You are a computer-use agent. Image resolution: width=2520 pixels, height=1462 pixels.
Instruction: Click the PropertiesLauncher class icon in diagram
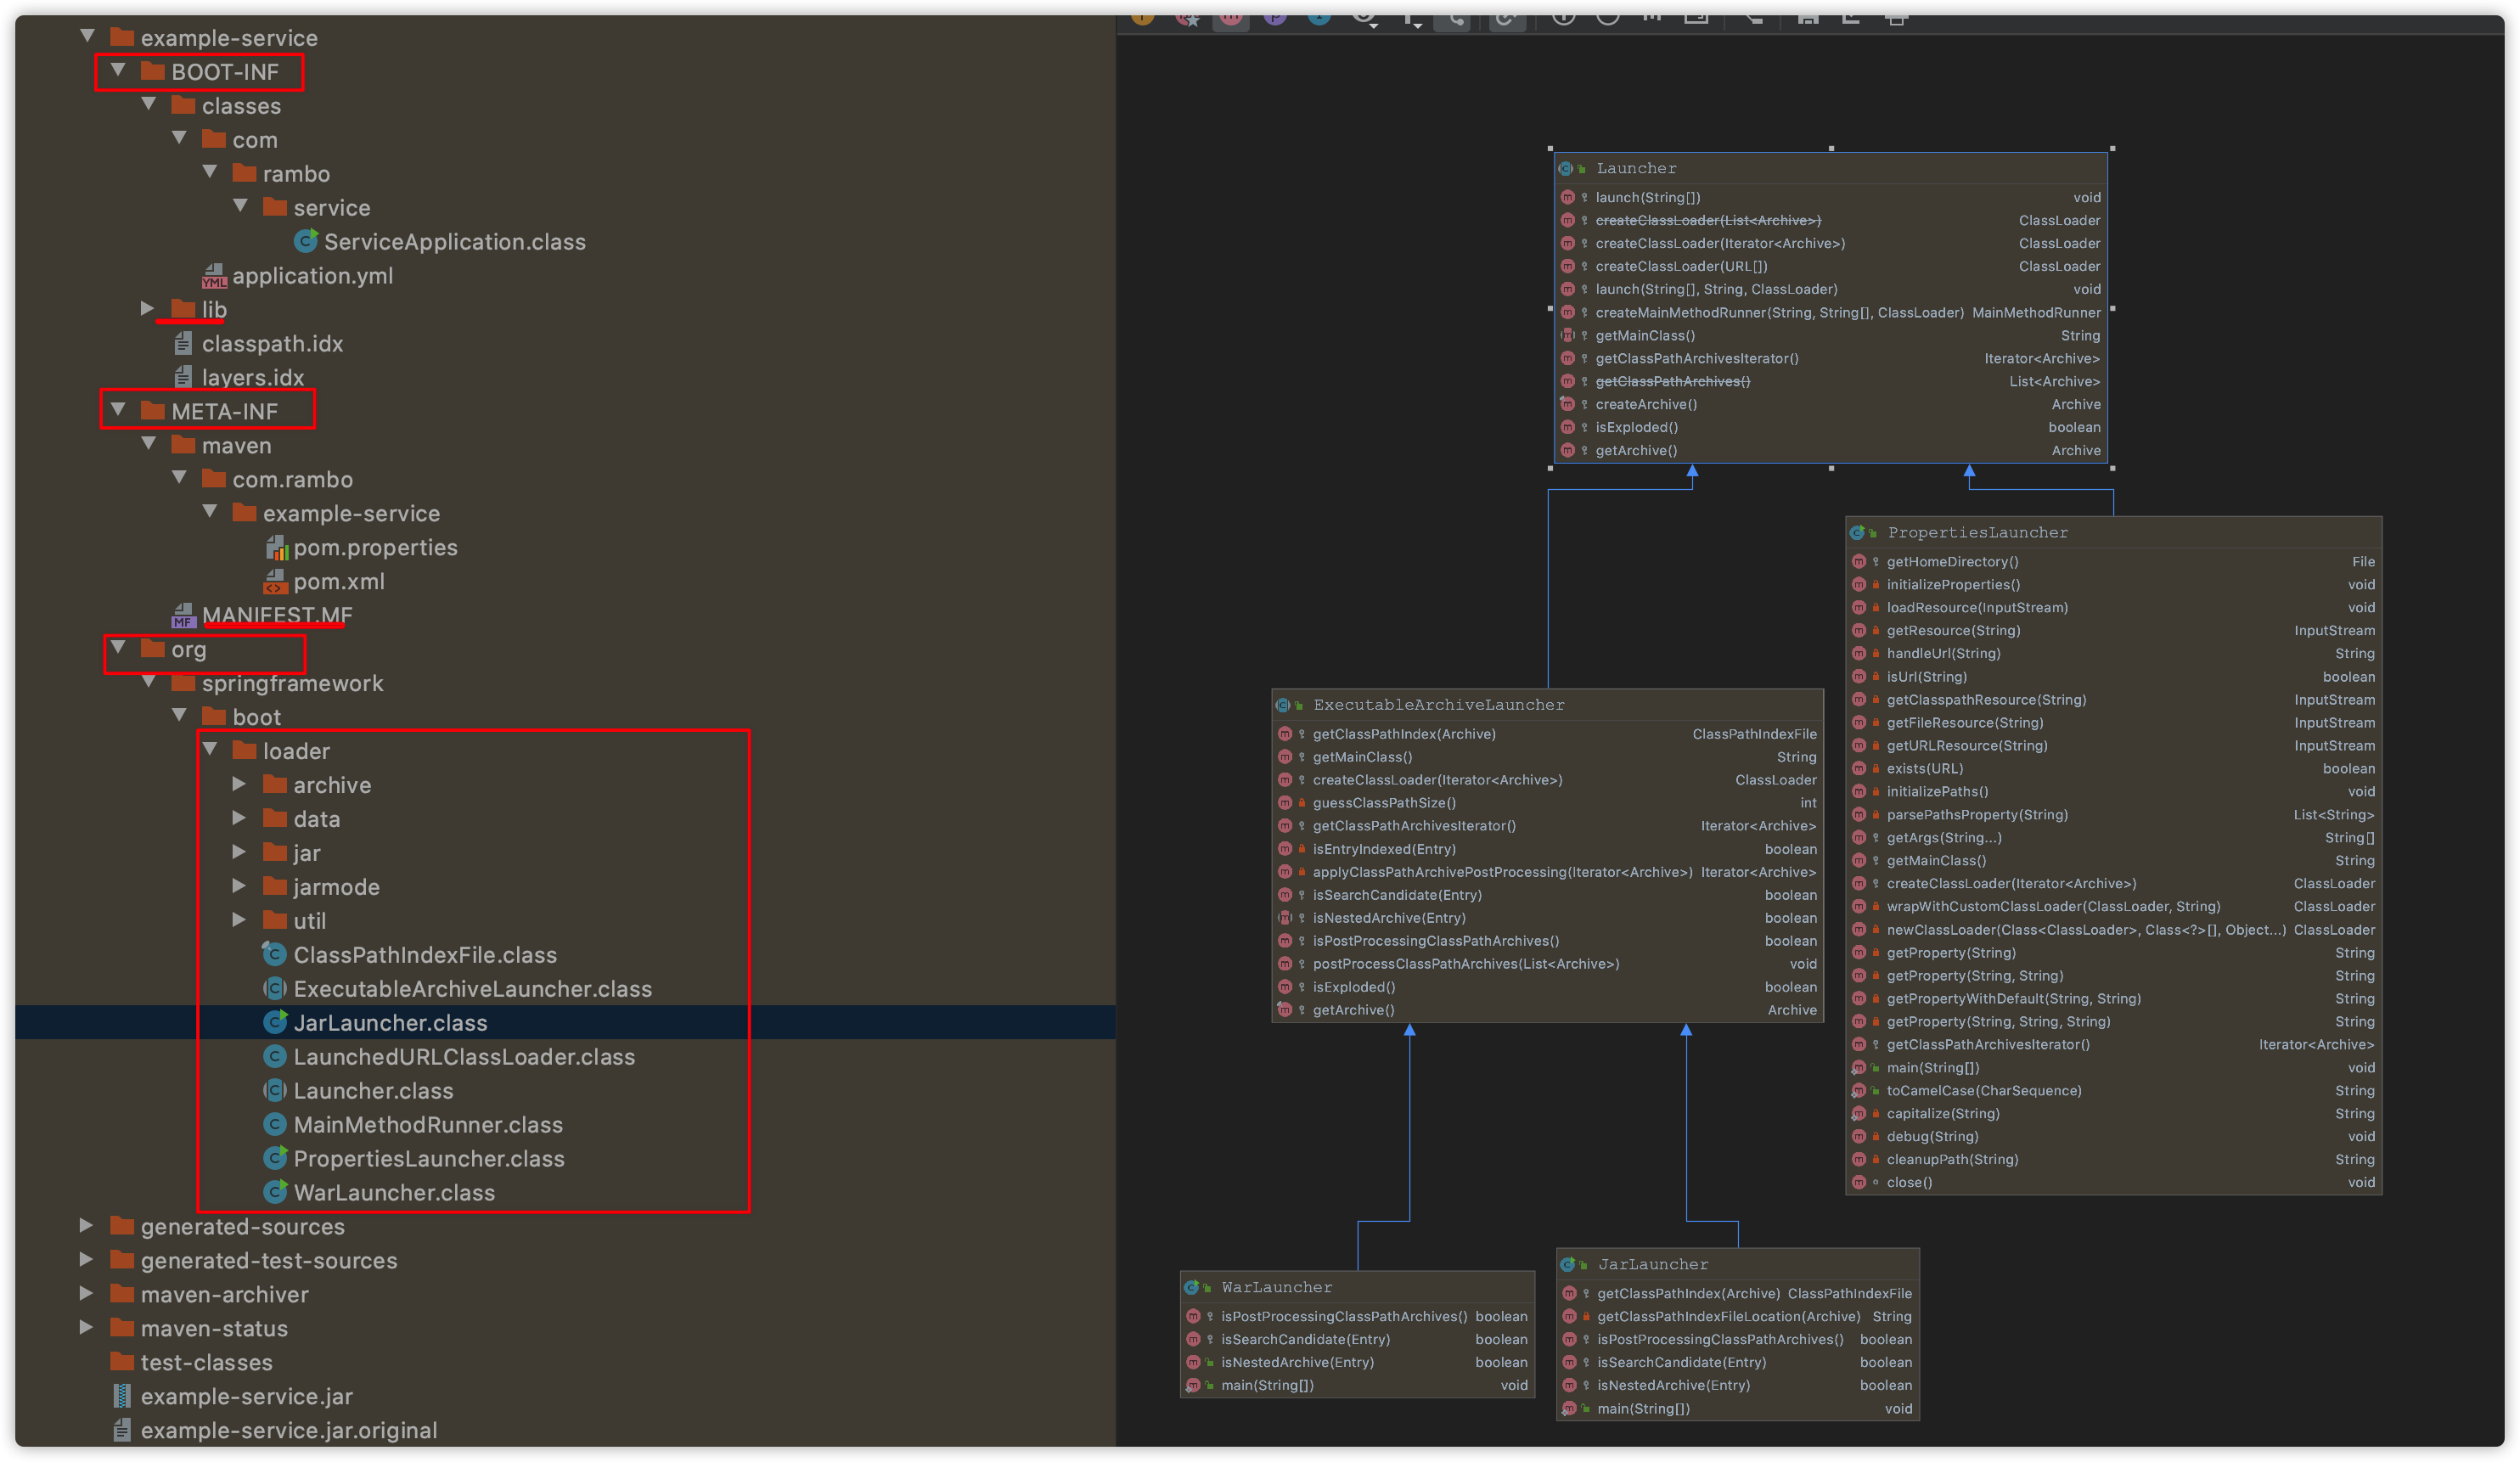click(x=1857, y=532)
